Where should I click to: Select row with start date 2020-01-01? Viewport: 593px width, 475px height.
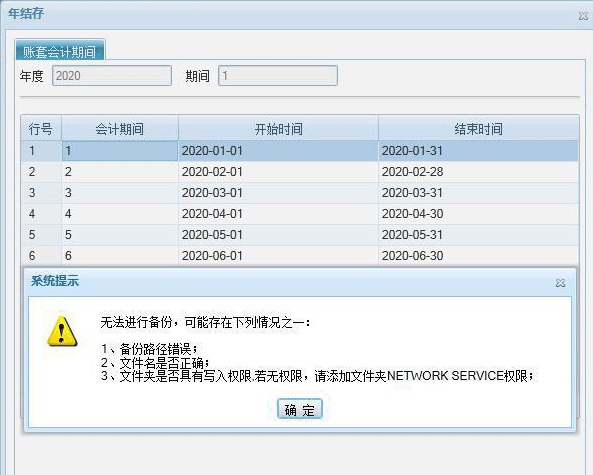[300, 151]
